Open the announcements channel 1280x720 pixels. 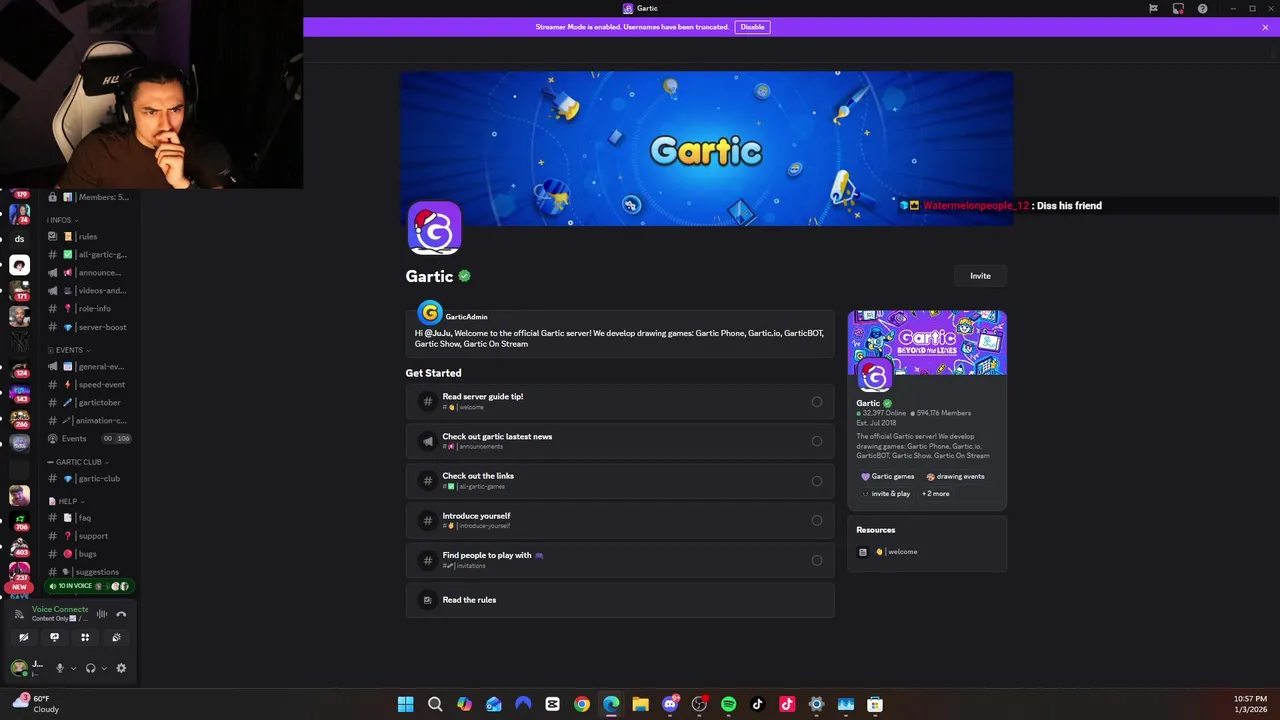click(x=88, y=272)
